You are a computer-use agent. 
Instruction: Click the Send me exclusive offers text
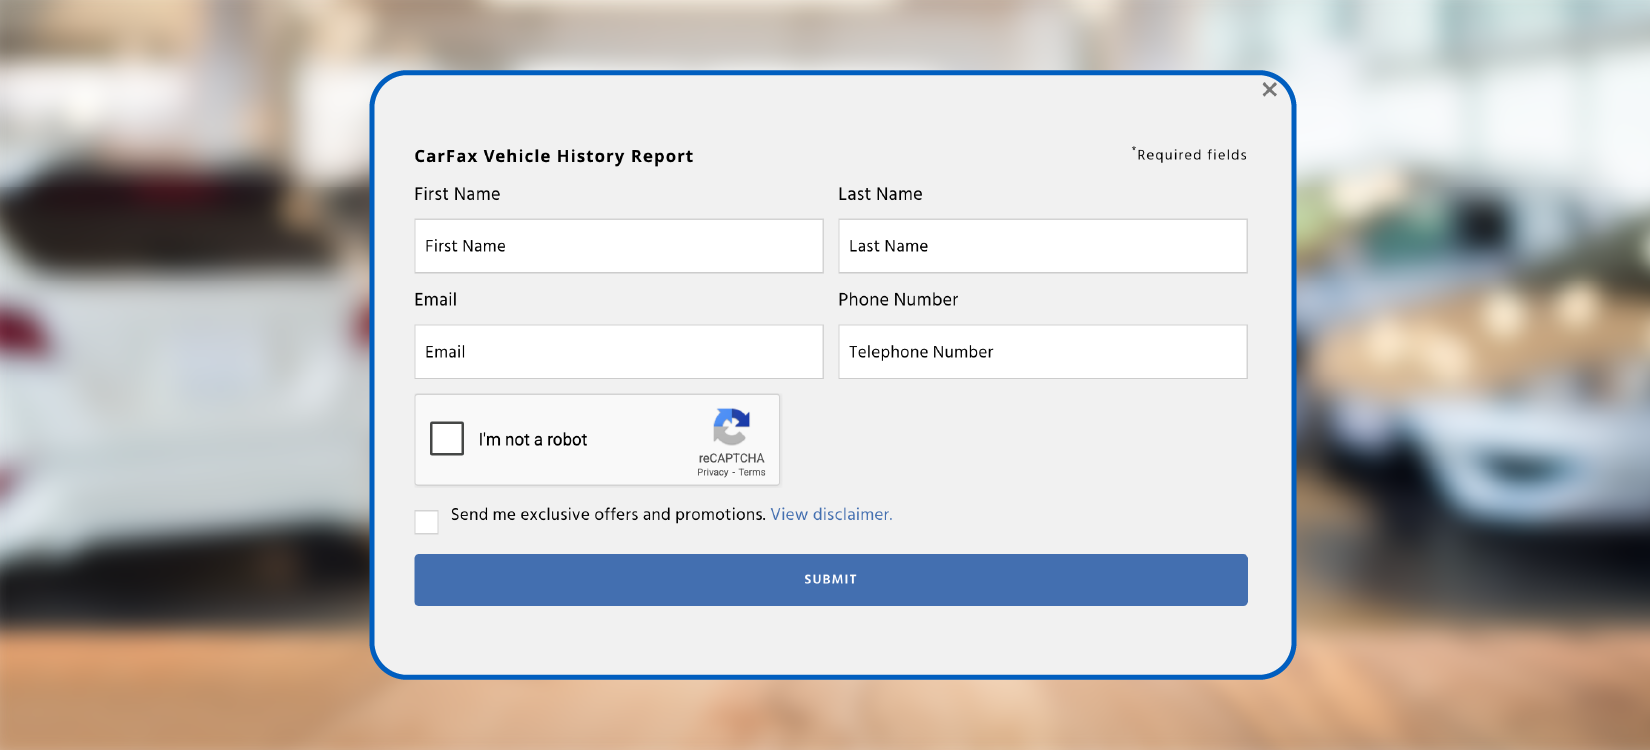[608, 514]
